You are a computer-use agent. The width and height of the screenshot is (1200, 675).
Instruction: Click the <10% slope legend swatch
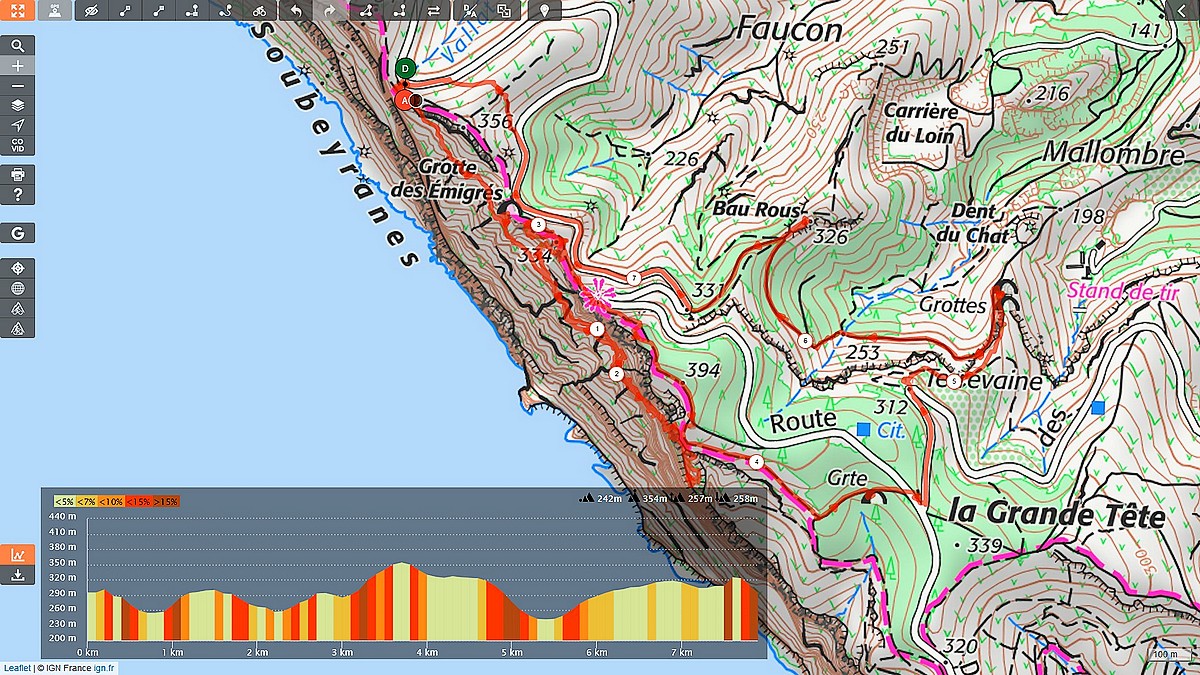[x=112, y=501]
